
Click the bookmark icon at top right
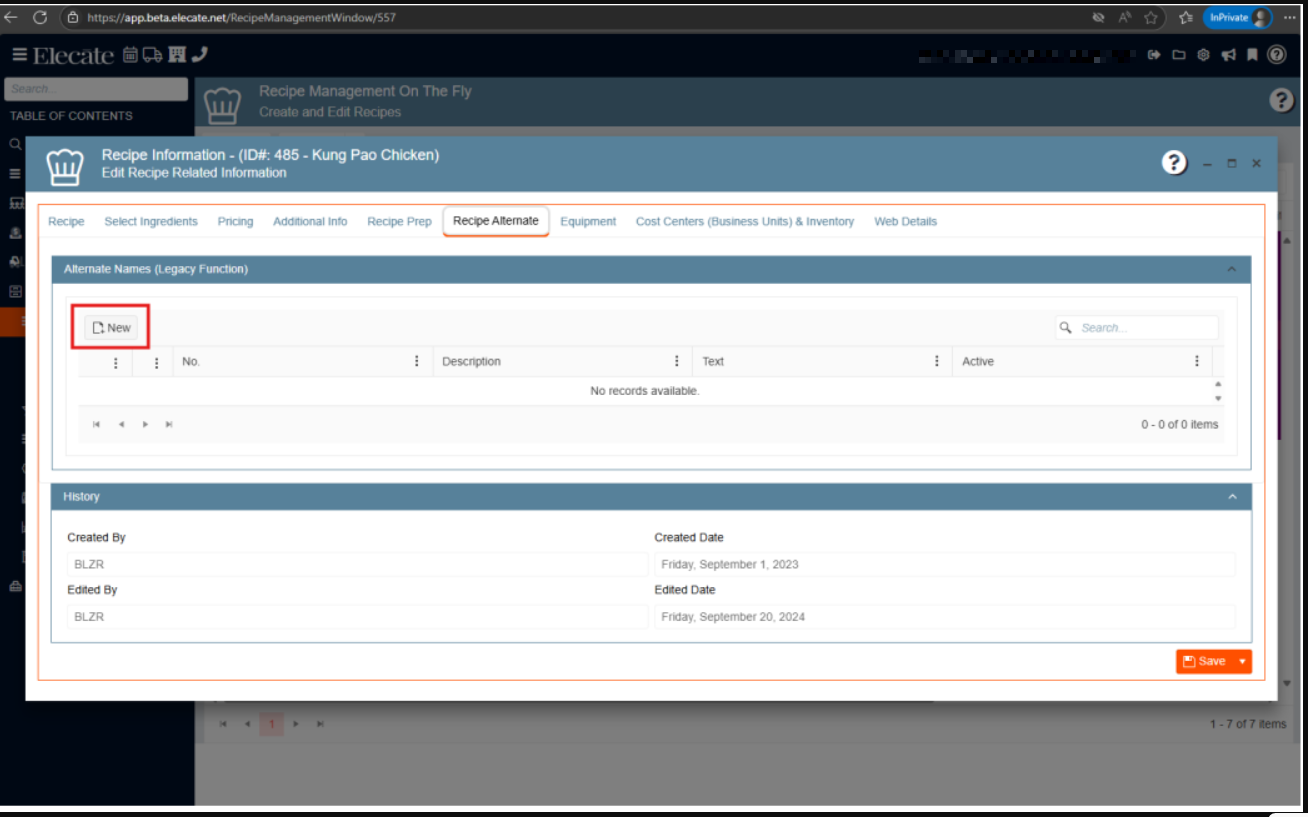tap(1251, 55)
